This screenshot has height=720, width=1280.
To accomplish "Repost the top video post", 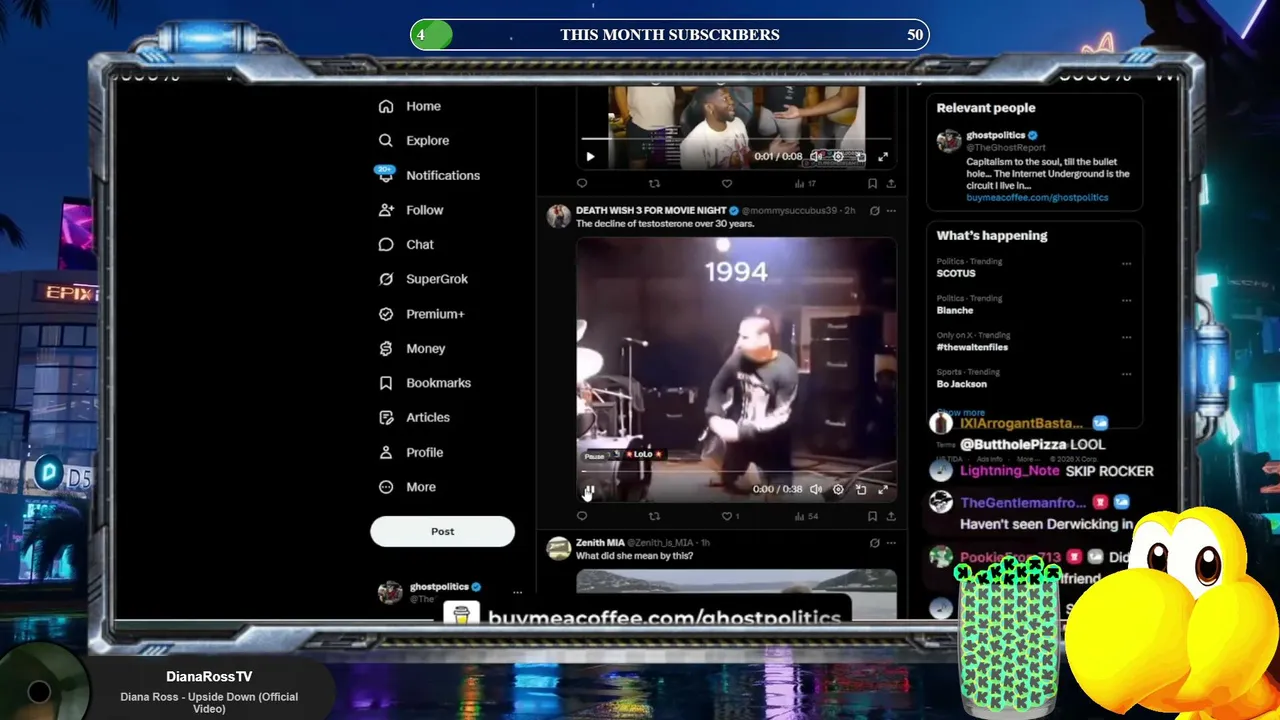I will point(654,183).
